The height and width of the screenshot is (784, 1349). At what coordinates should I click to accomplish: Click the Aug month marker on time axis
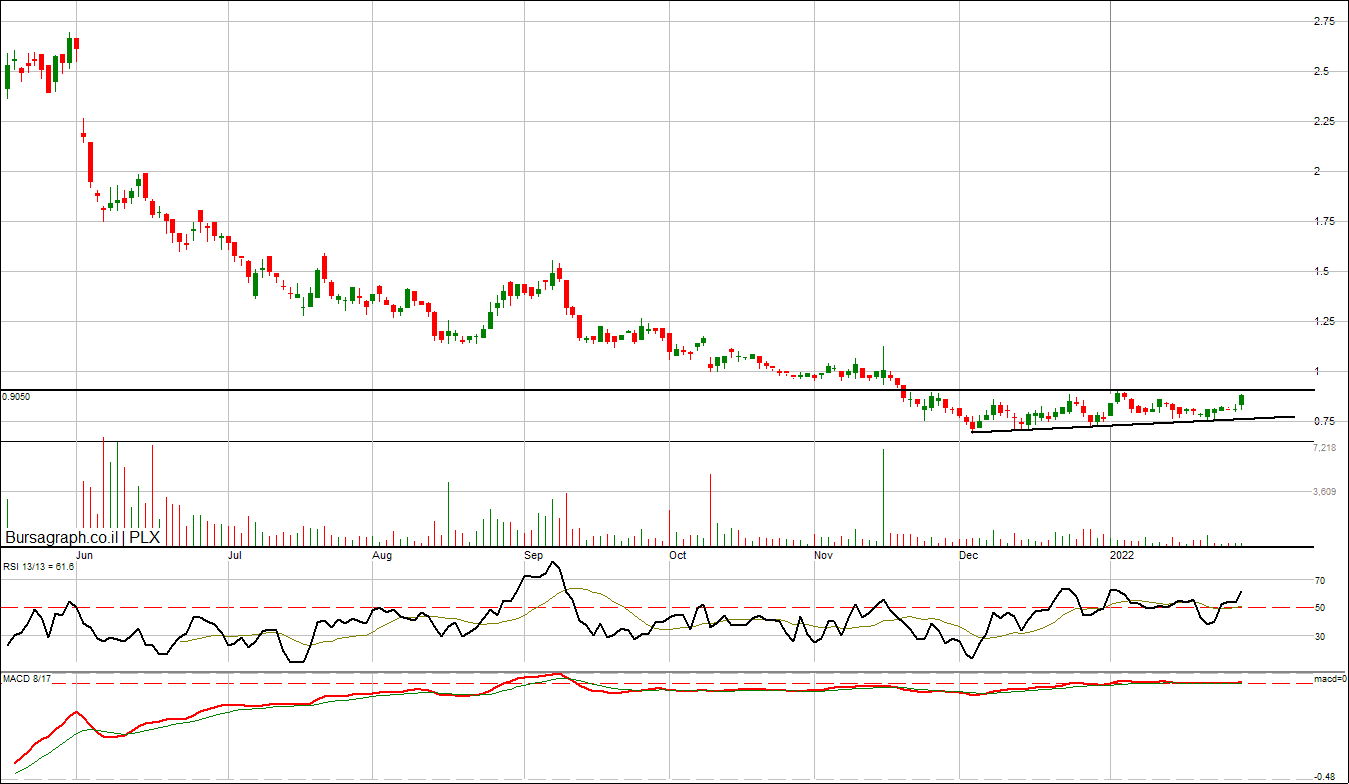click(x=381, y=554)
